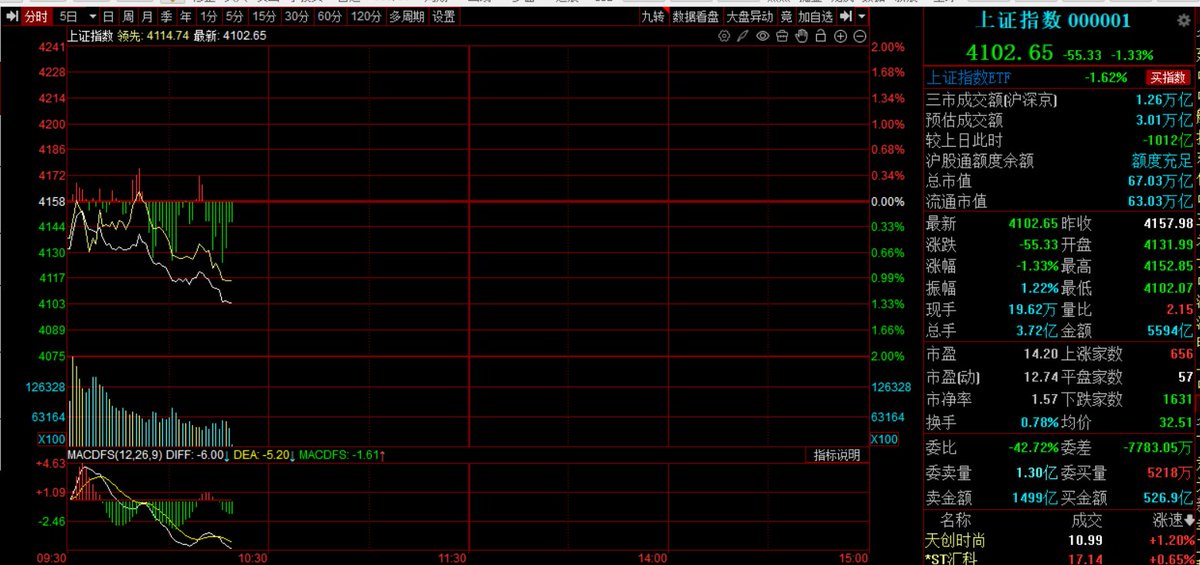
Task: Switch to the 季 quarterly chart tab
Action: [x=167, y=16]
